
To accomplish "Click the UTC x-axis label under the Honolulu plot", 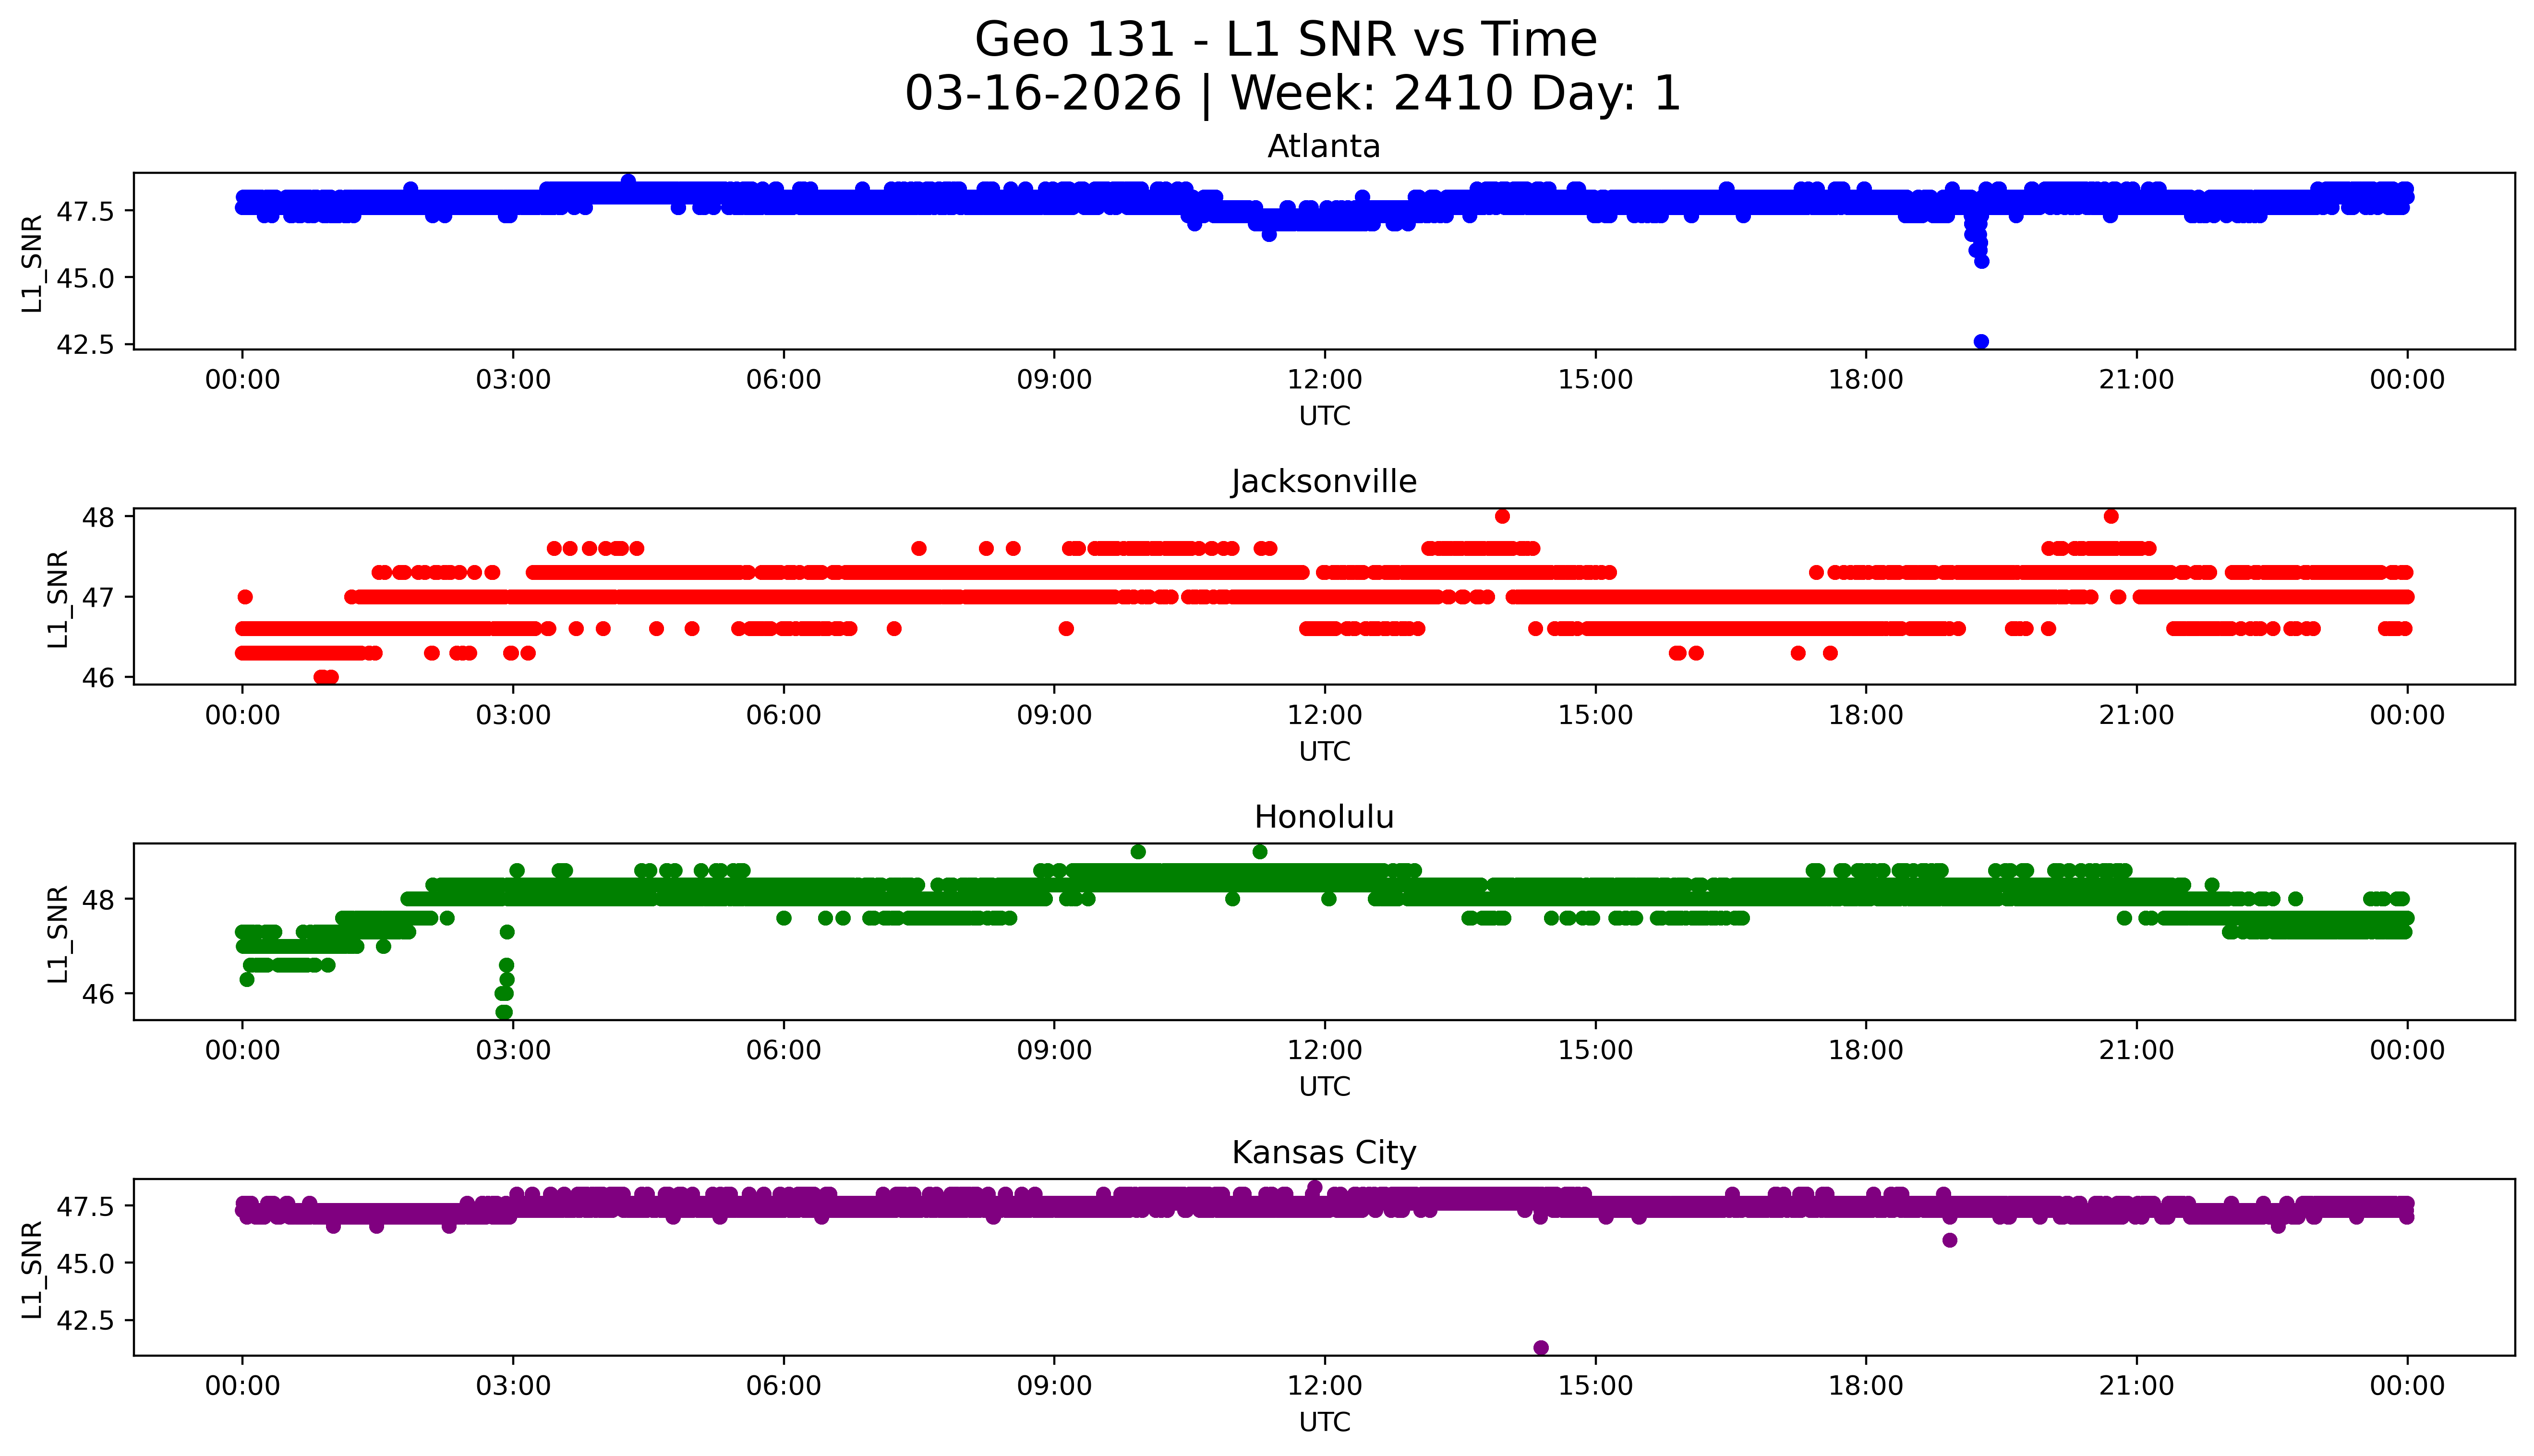I will (1324, 1086).
